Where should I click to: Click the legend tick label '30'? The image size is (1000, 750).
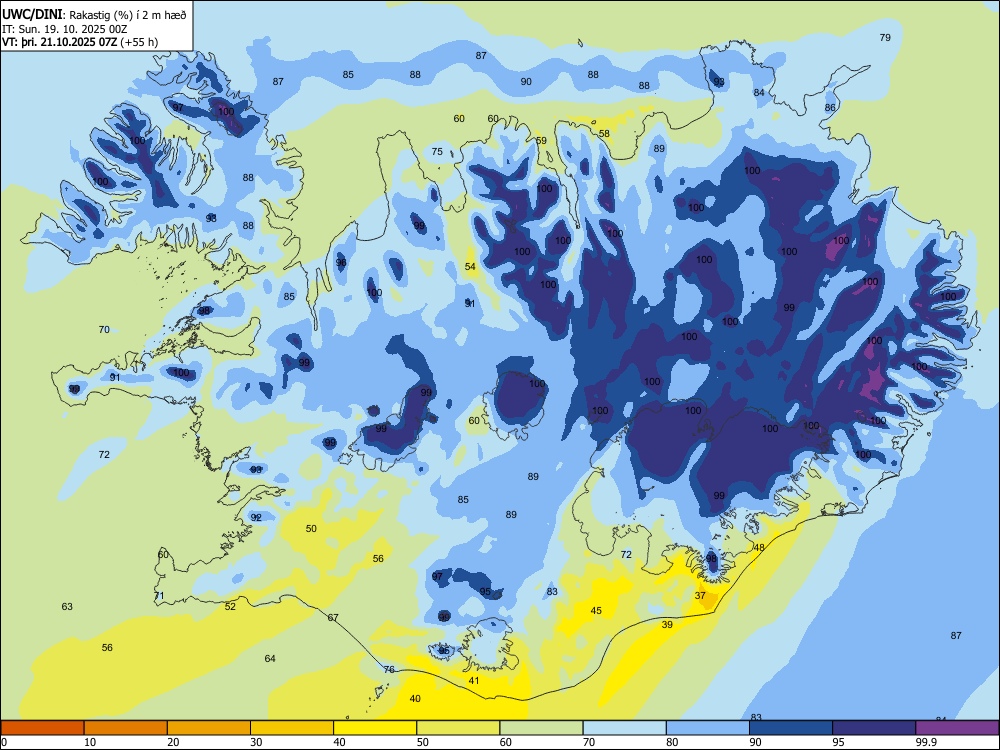click(256, 742)
